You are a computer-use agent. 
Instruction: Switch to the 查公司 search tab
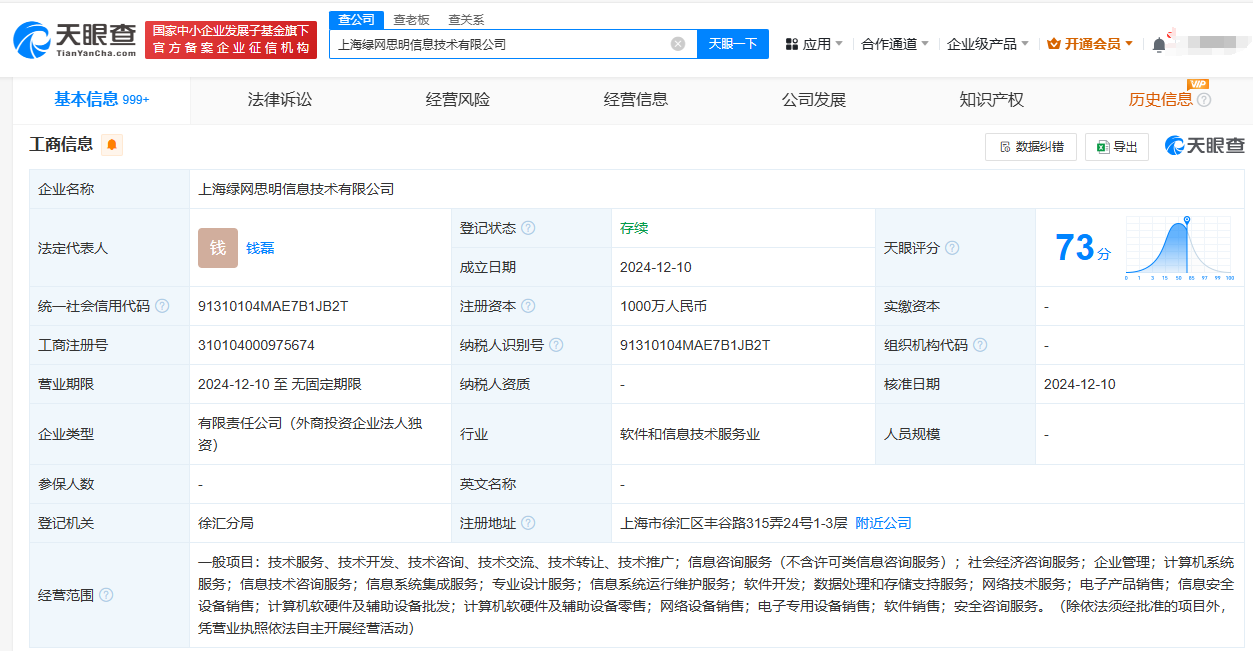tap(356, 19)
